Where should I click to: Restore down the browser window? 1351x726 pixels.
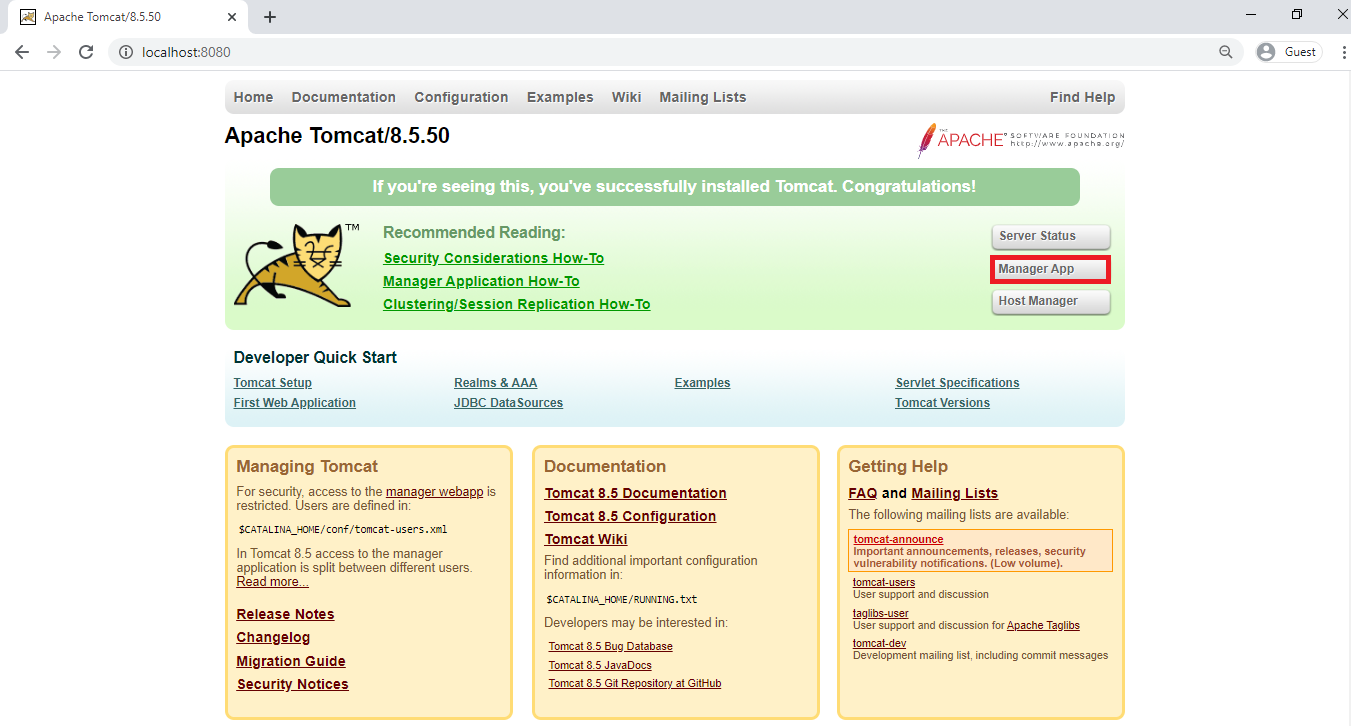pos(1297,15)
